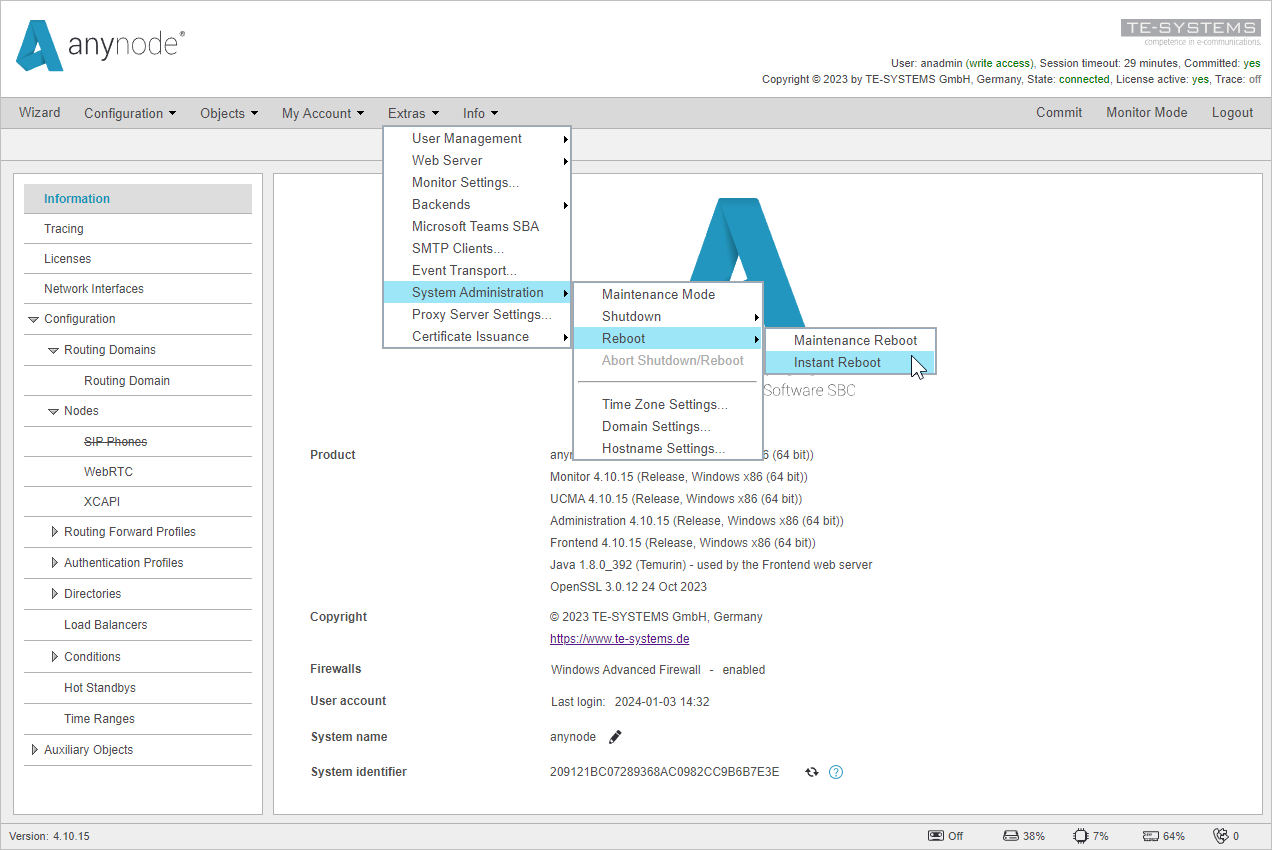The width and height of the screenshot is (1272, 850).
Task: Open the Info menu
Action: click(479, 113)
